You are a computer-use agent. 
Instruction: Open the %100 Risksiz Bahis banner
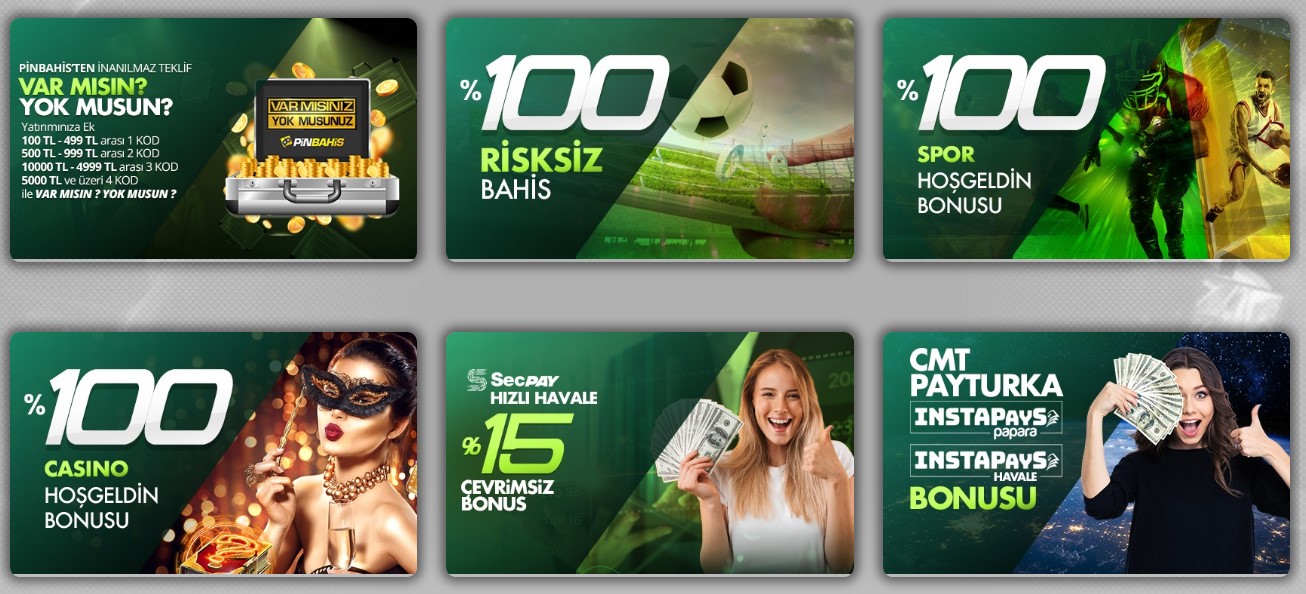click(x=650, y=139)
